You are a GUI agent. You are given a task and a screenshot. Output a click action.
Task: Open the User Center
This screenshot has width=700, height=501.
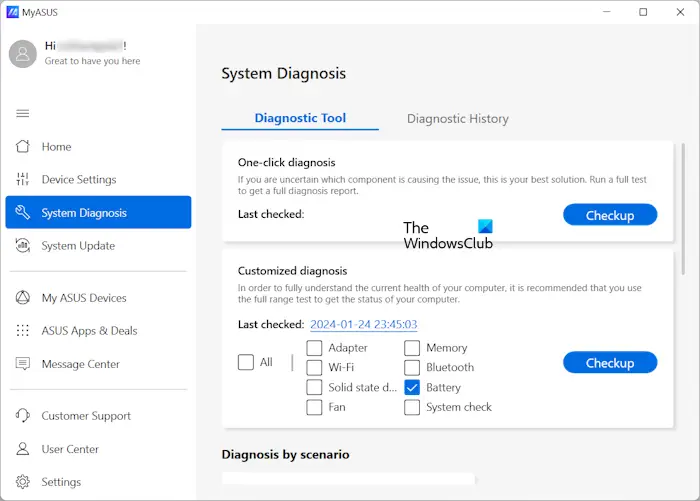click(x=98, y=449)
